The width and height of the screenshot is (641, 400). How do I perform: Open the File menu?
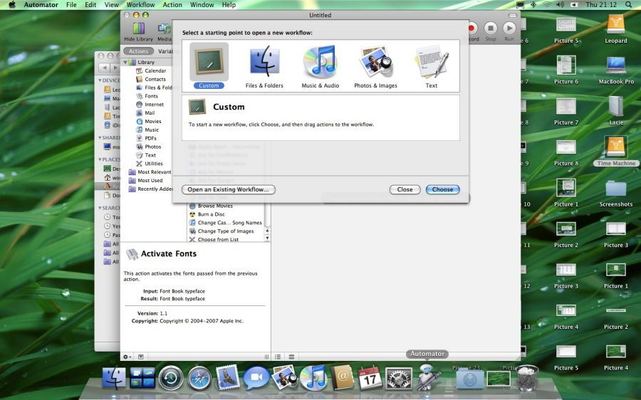pyautogui.click(x=71, y=5)
